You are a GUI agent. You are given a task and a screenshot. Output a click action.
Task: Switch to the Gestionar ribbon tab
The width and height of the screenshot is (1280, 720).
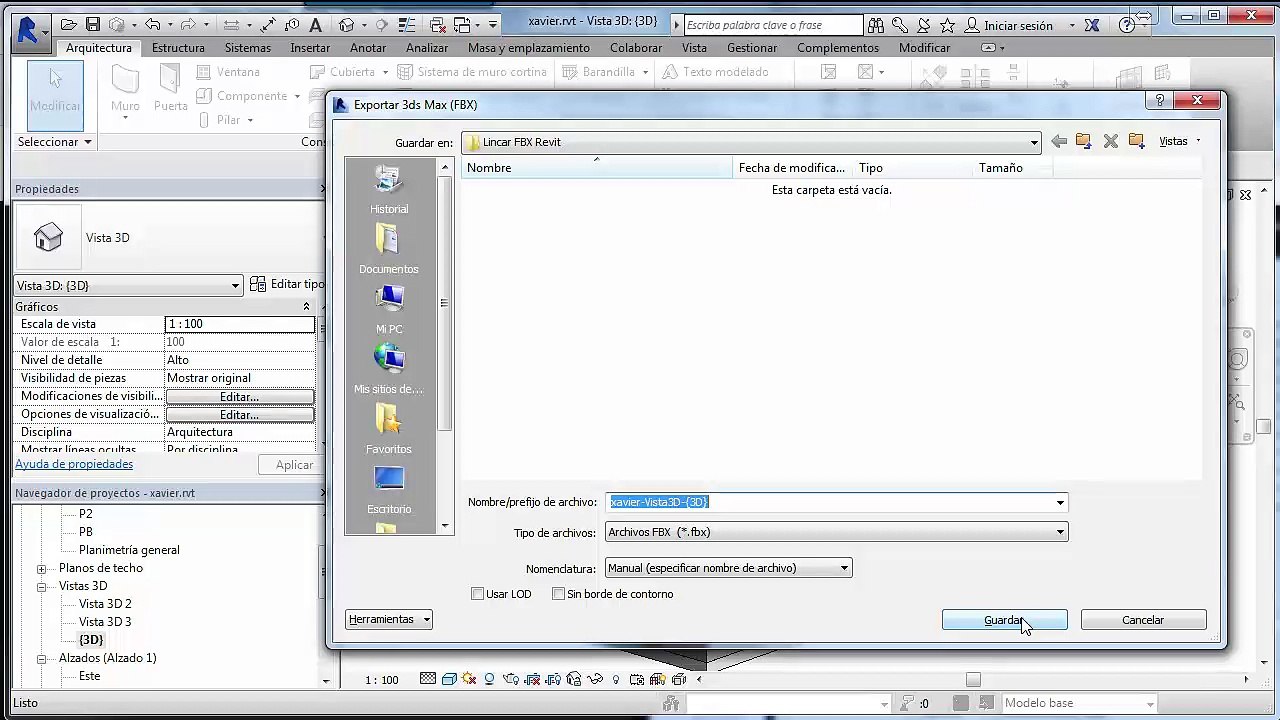pyautogui.click(x=752, y=48)
